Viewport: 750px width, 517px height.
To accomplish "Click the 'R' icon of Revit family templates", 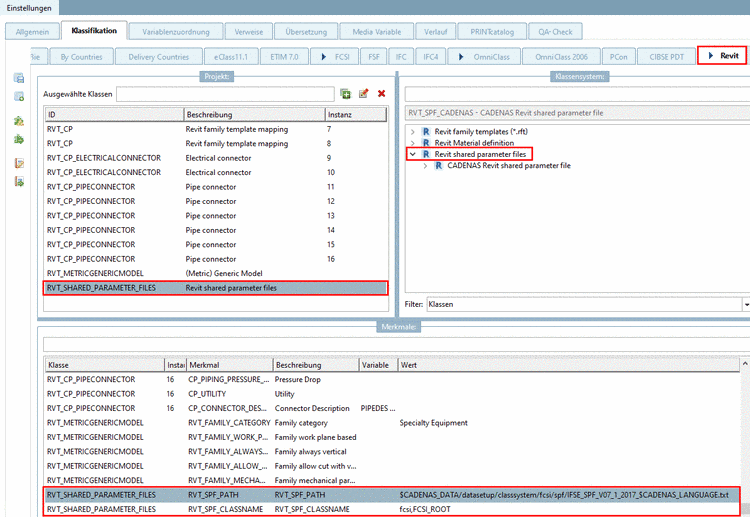I will 426,132.
